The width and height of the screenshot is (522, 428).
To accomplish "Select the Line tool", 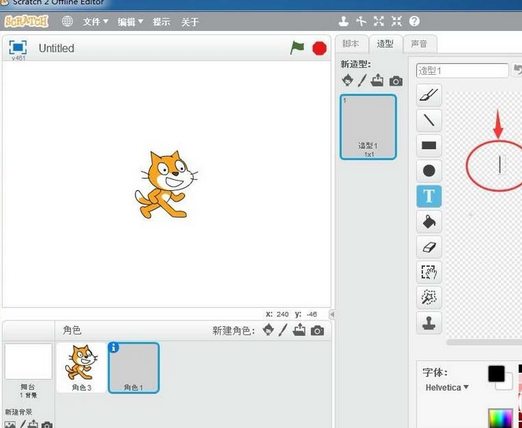I will tap(429, 120).
